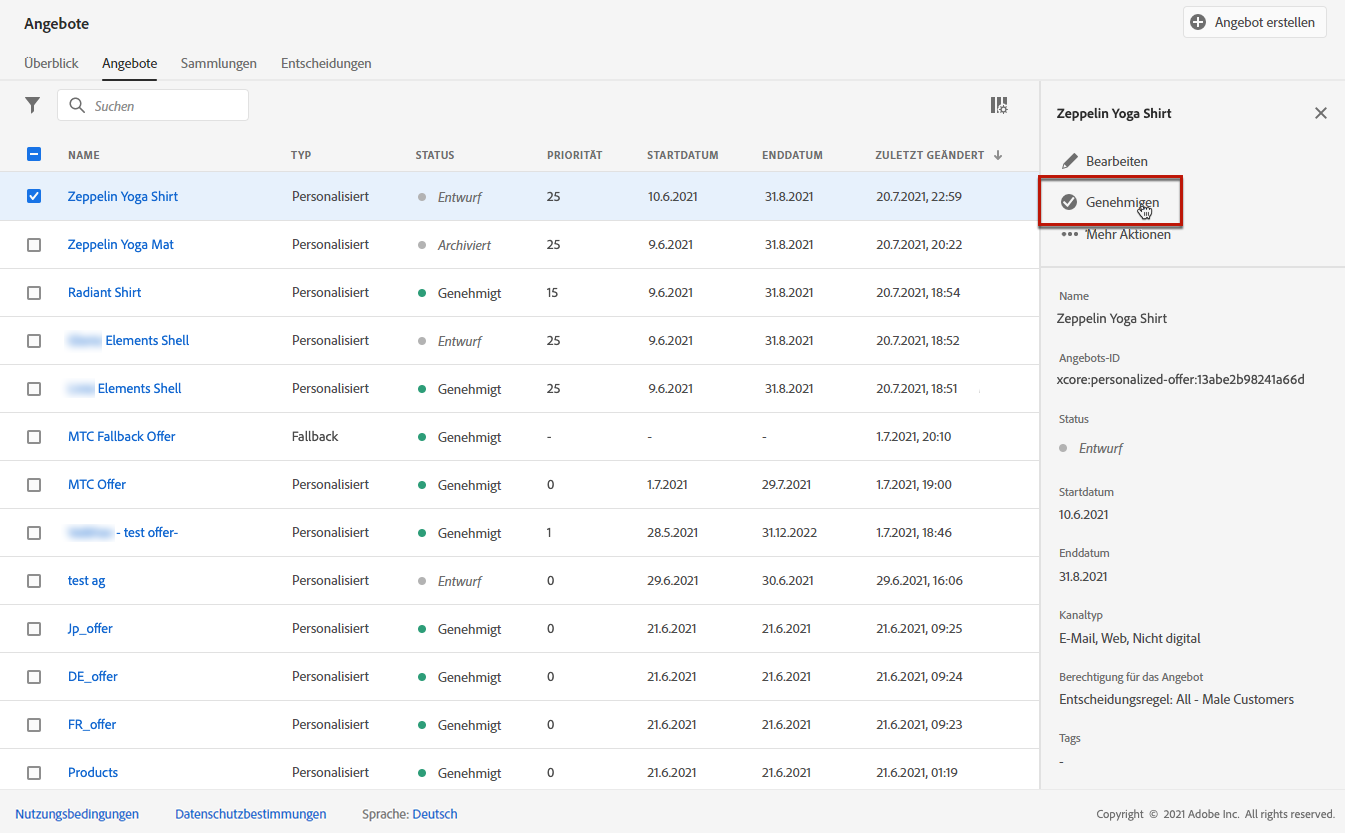
Task: Change language via Deutsch link
Action: pyautogui.click(x=434, y=814)
